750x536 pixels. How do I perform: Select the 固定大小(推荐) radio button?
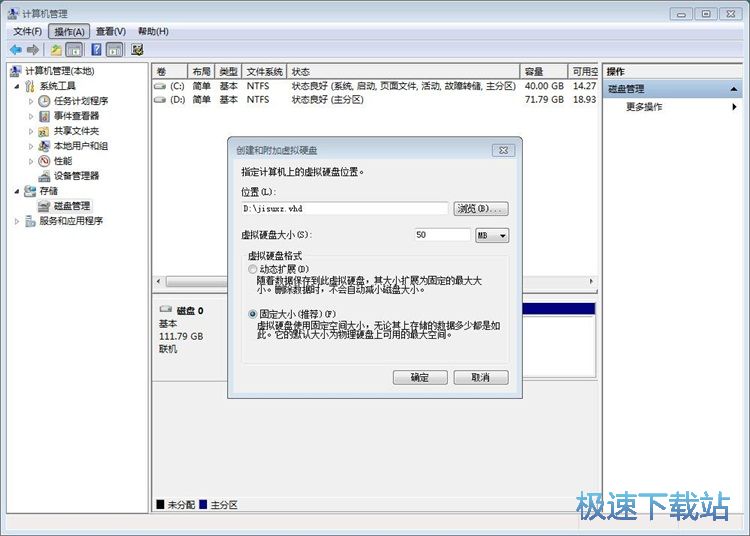(x=253, y=314)
